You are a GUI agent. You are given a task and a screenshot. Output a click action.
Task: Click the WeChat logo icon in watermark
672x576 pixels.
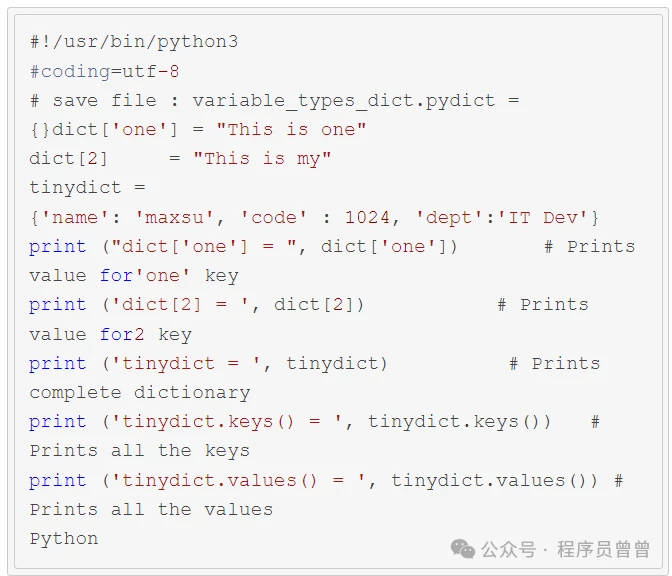pos(463,549)
